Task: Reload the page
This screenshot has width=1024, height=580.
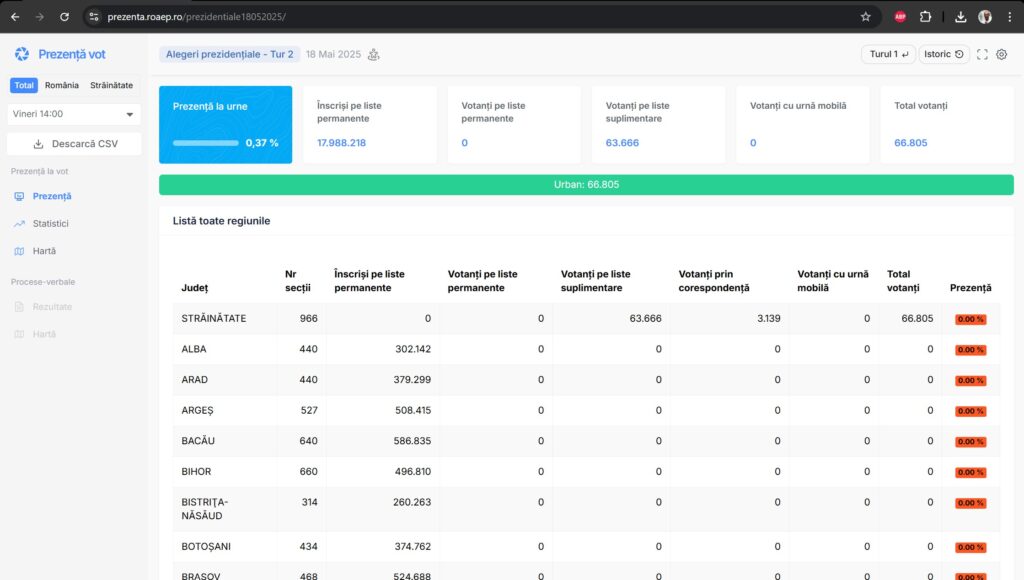Action: [x=65, y=17]
